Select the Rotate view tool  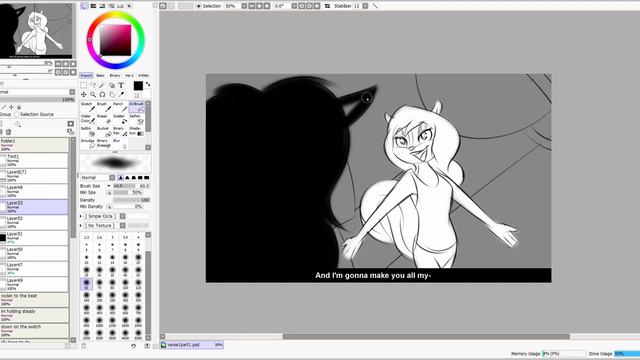pyautogui.click(x=102, y=94)
